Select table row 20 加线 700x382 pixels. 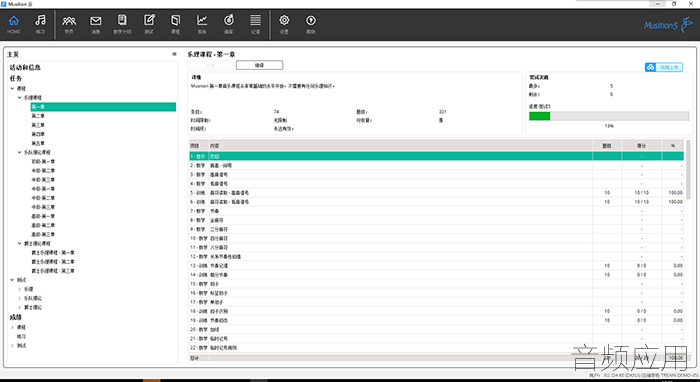tap(436, 329)
